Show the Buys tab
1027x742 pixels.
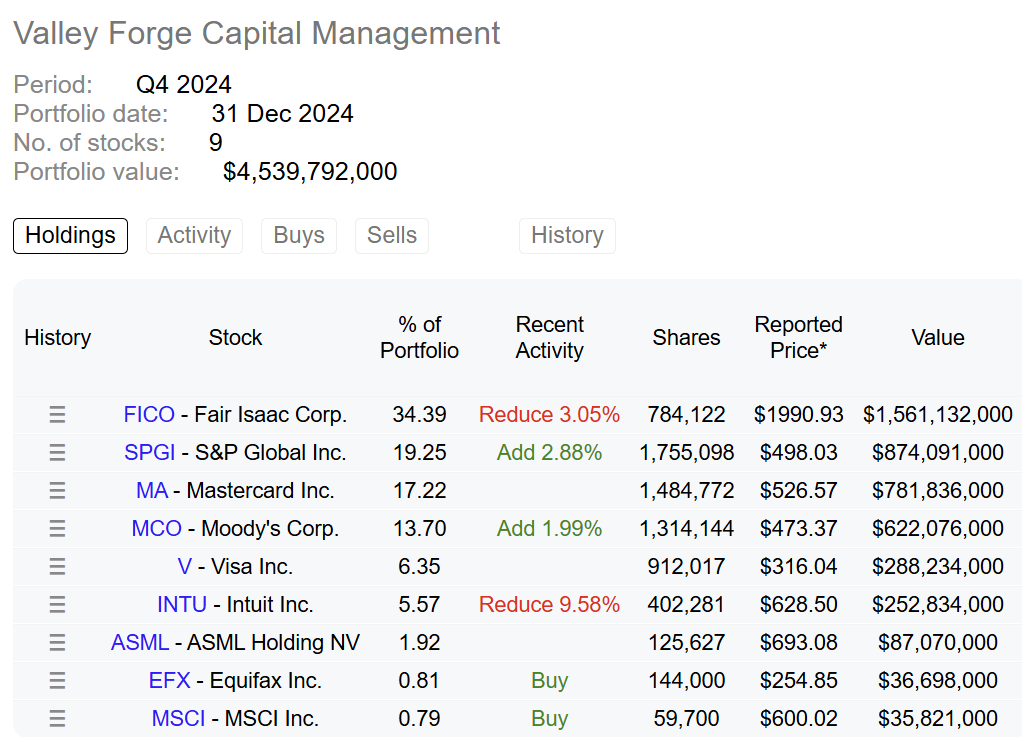299,236
